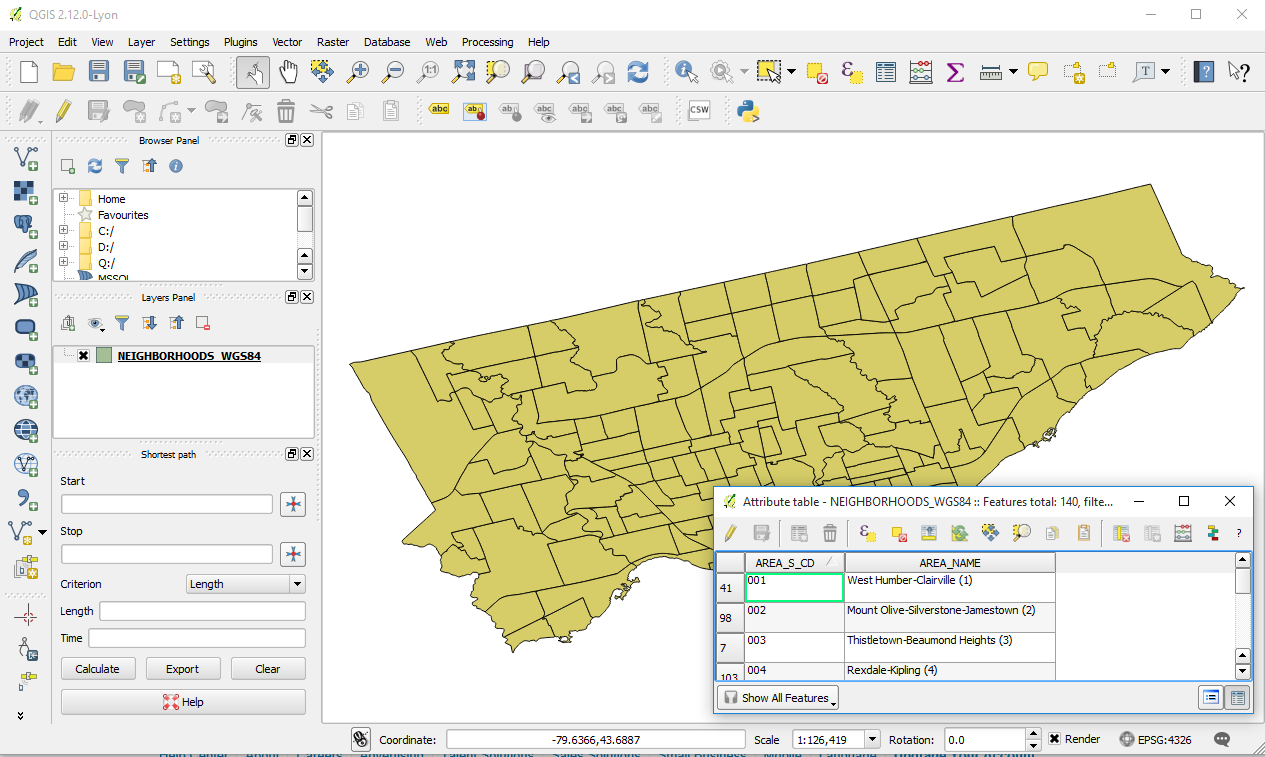The width and height of the screenshot is (1265, 757).
Task: Click the messages speech bubble icon
Action: tap(1221, 740)
